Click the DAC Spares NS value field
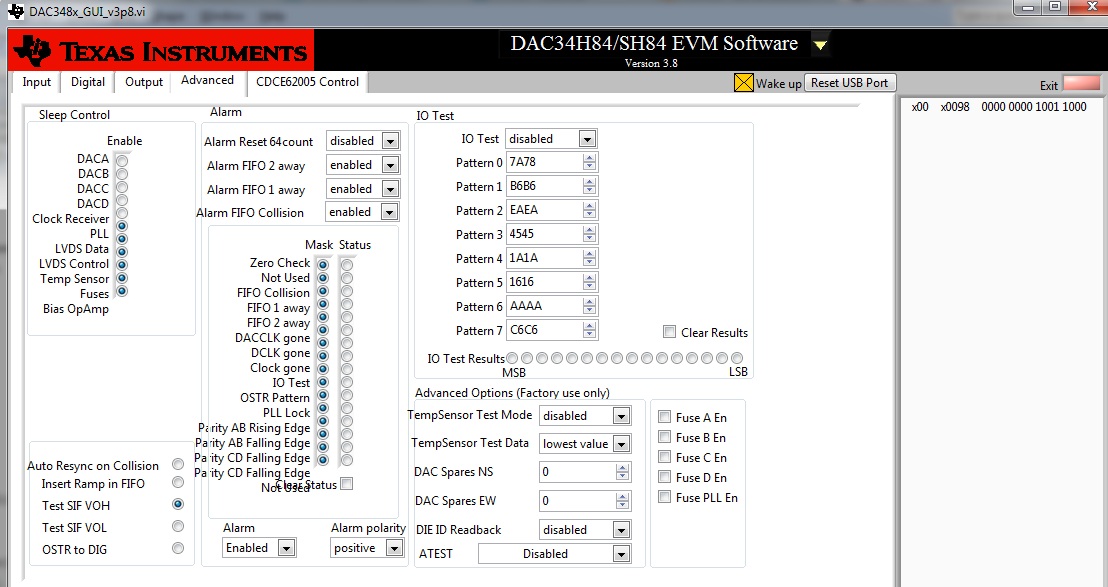 coord(577,472)
